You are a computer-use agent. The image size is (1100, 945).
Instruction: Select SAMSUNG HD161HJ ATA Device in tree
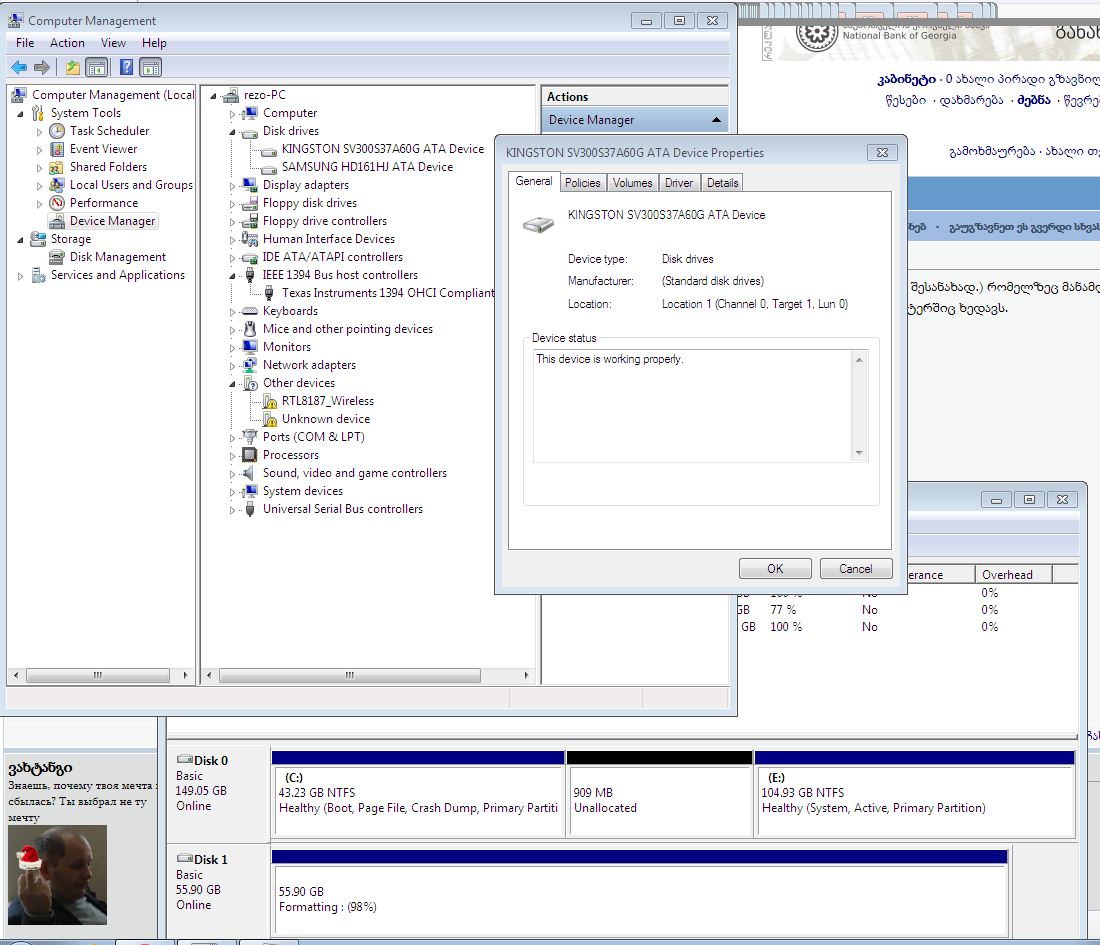[366, 167]
